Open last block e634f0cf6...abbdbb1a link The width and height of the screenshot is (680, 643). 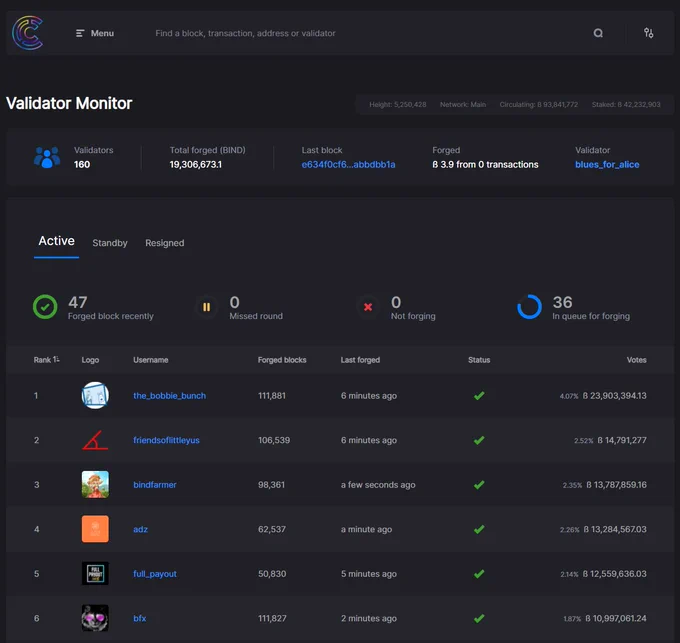click(x=348, y=165)
